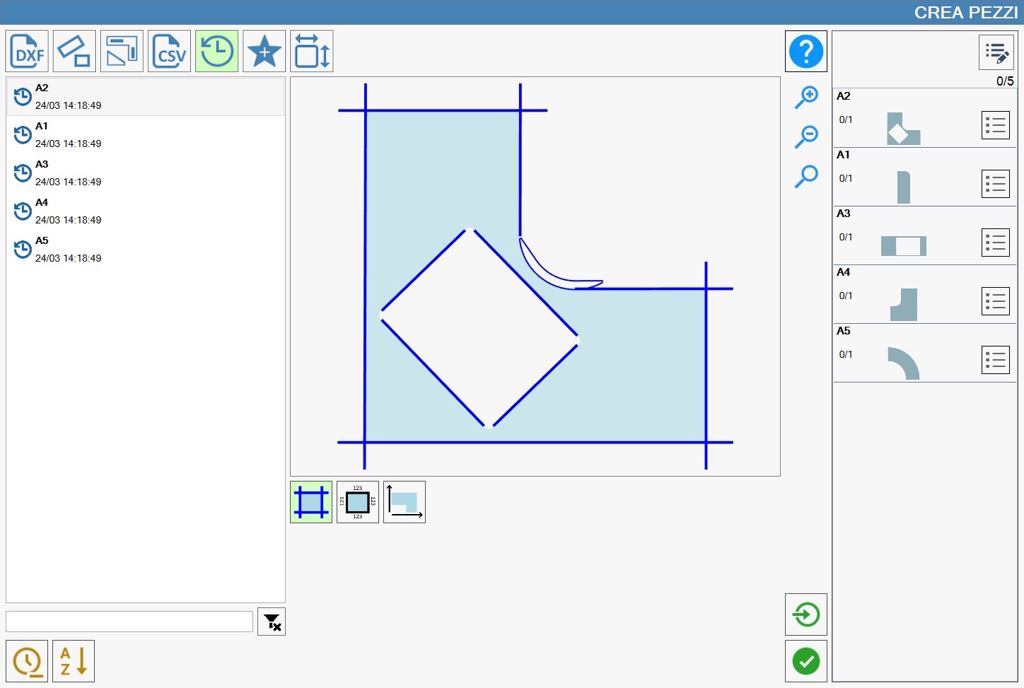The height and width of the screenshot is (688, 1024).
Task: Open the edit list icon at top right
Action: click(996, 52)
